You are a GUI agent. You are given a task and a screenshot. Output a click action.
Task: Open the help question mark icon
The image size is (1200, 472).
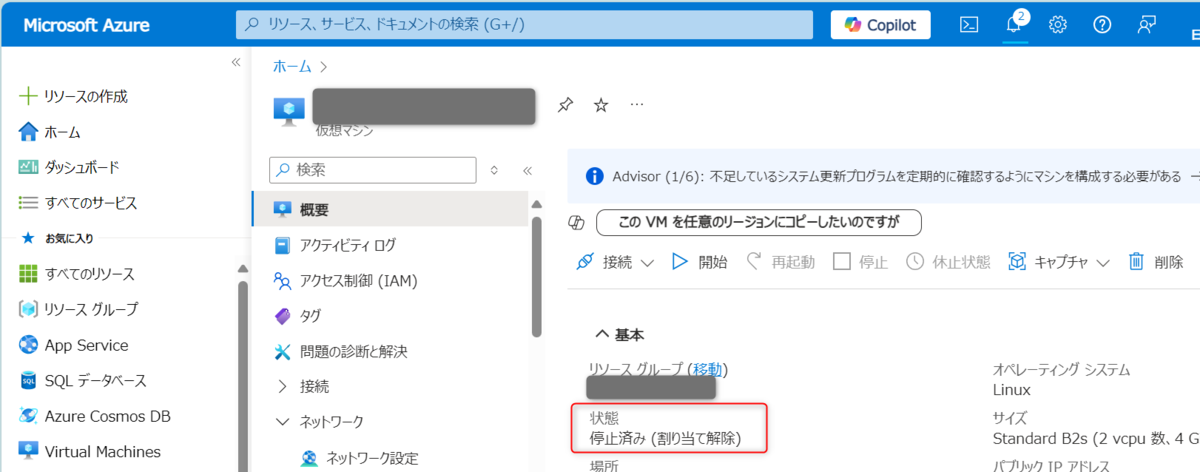[x=1102, y=25]
